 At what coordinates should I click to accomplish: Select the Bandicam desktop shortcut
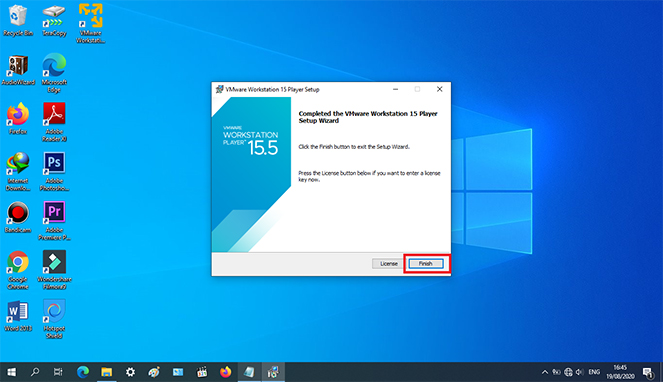[18, 217]
